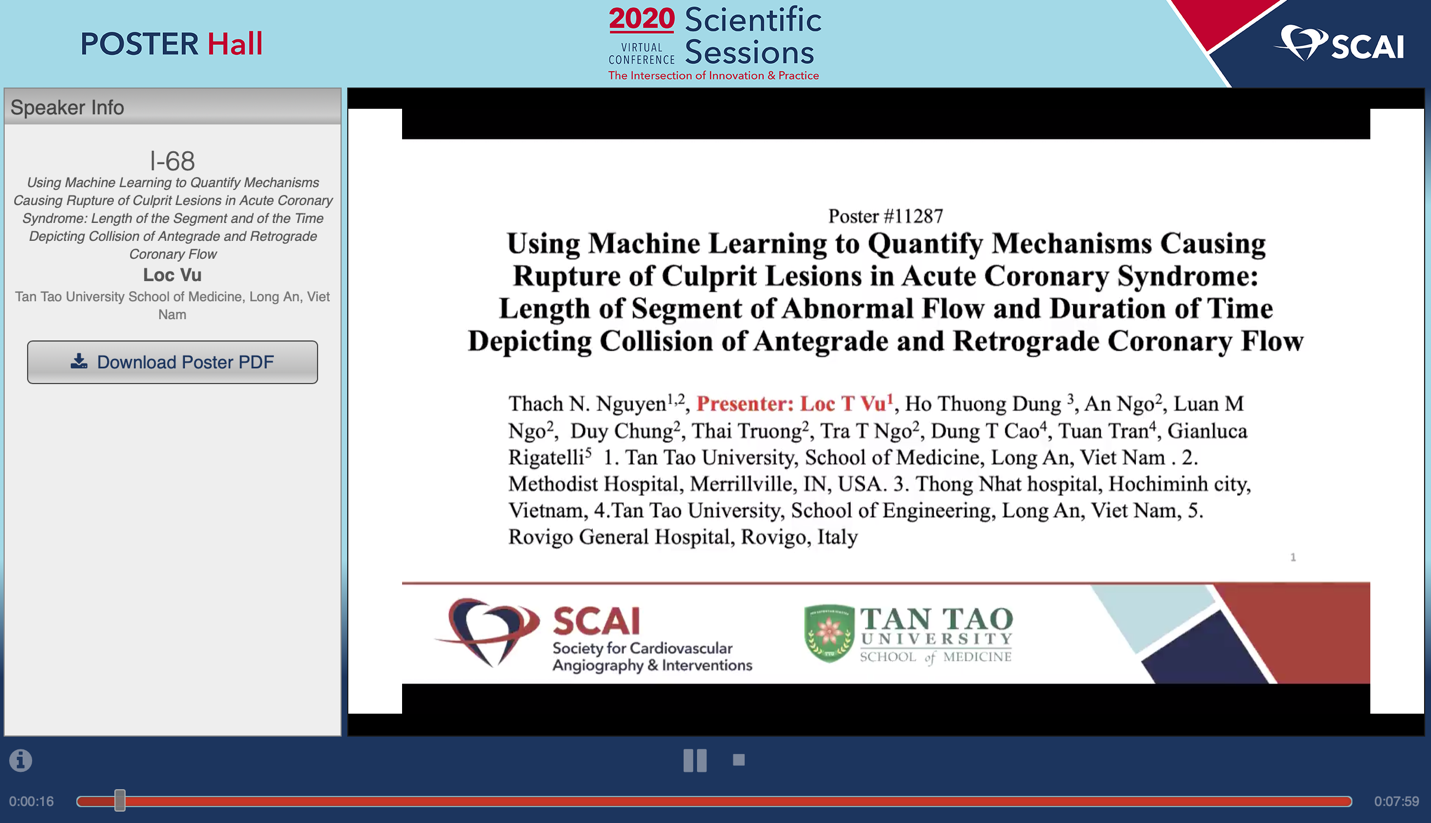Click the poster slide video area

tap(886, 411)
